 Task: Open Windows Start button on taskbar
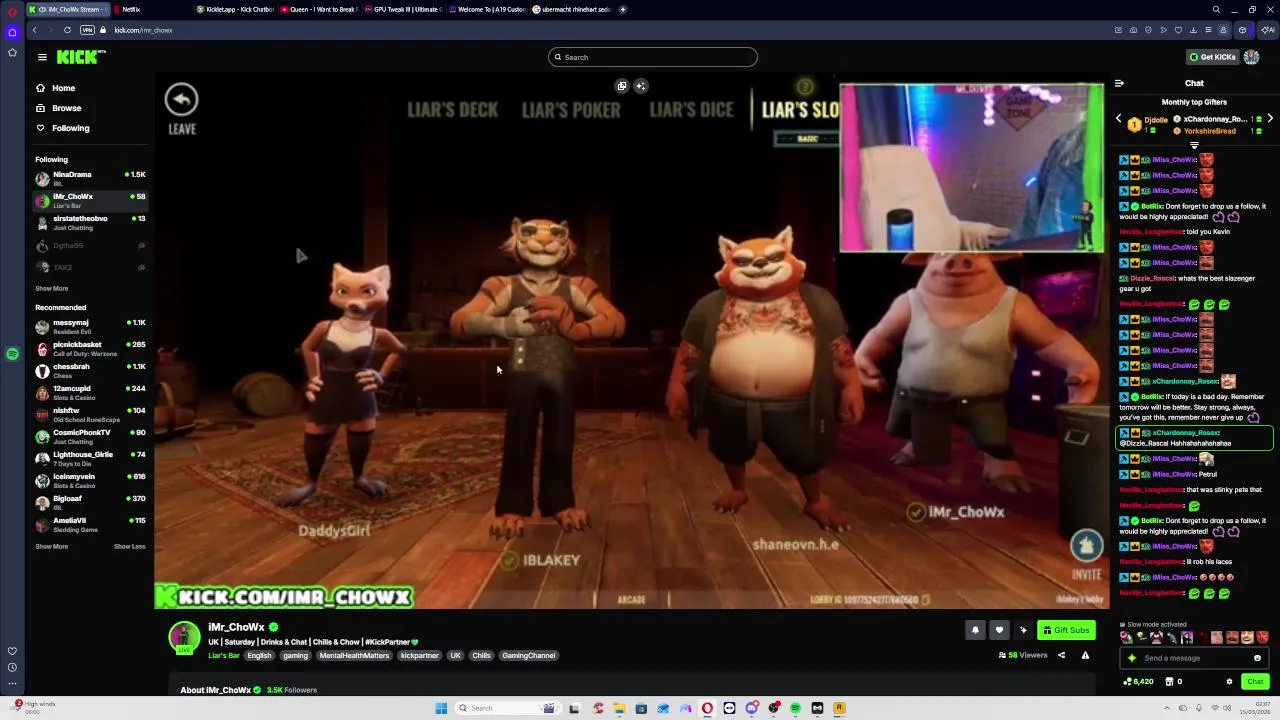pos(441,708)
